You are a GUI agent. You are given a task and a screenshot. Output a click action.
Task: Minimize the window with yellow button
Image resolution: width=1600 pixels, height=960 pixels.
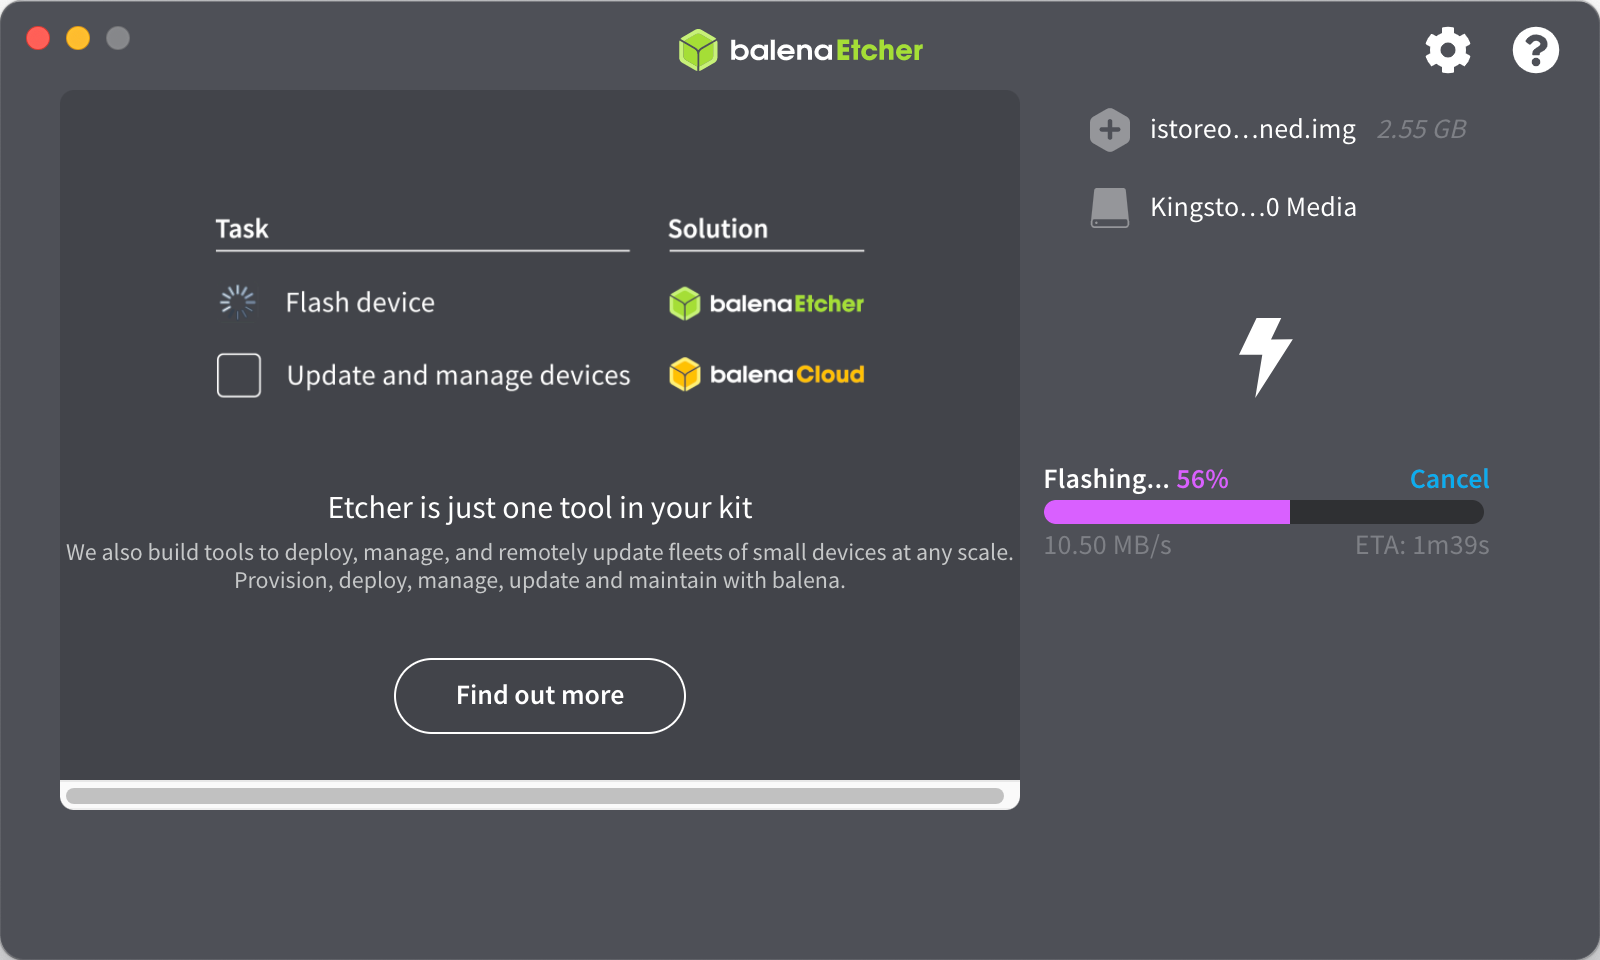[78, 38]
